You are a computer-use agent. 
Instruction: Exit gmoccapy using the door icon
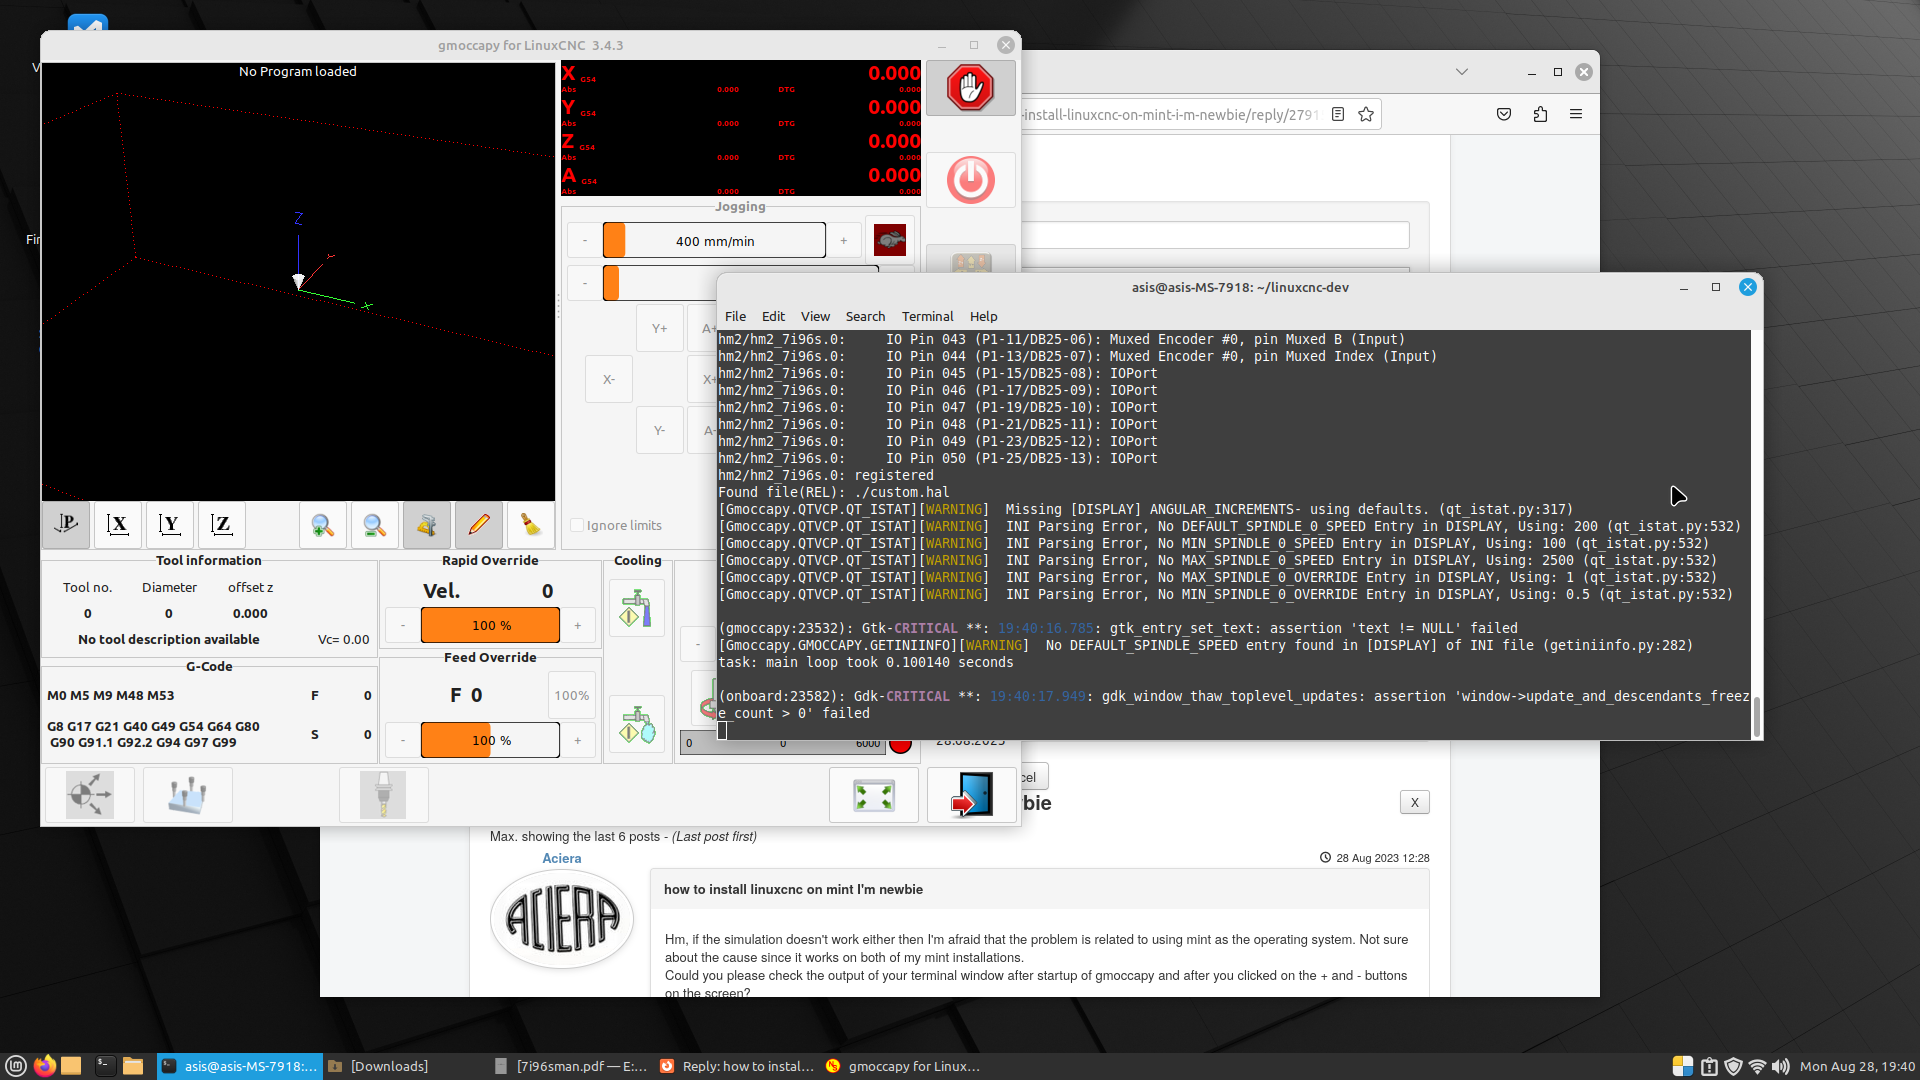click(x=971, y=795)
